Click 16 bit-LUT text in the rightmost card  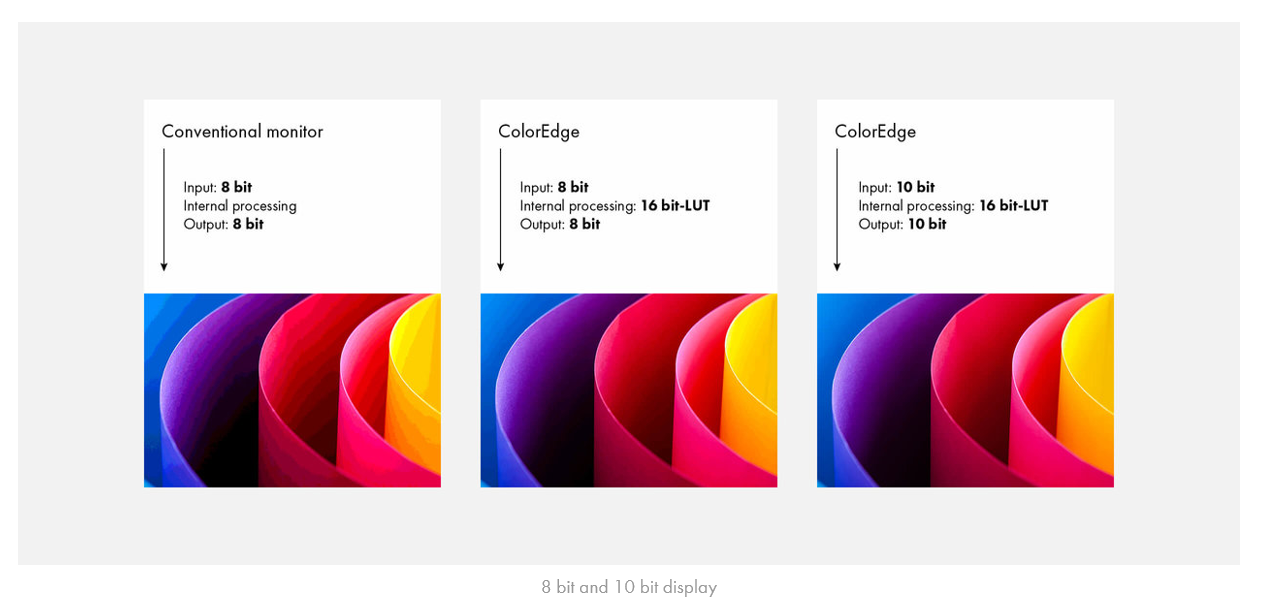tap(1013, 206)
